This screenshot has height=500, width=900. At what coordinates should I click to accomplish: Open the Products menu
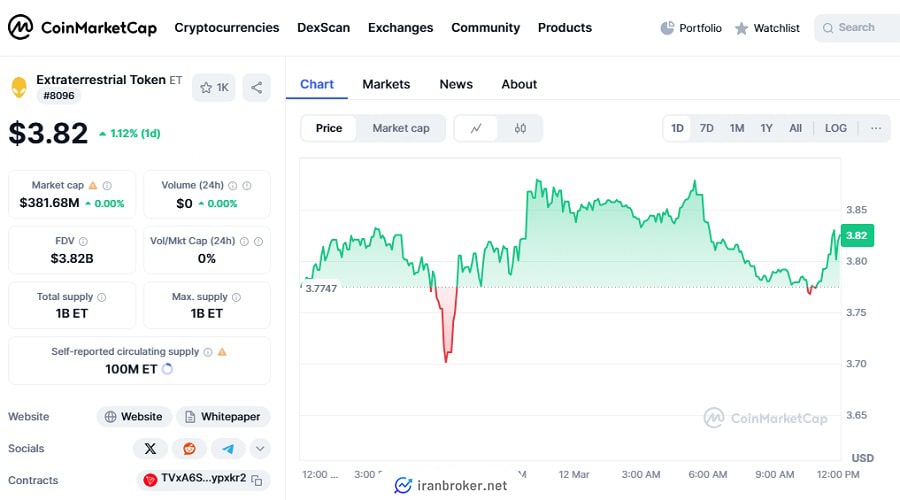pos(565,28)
